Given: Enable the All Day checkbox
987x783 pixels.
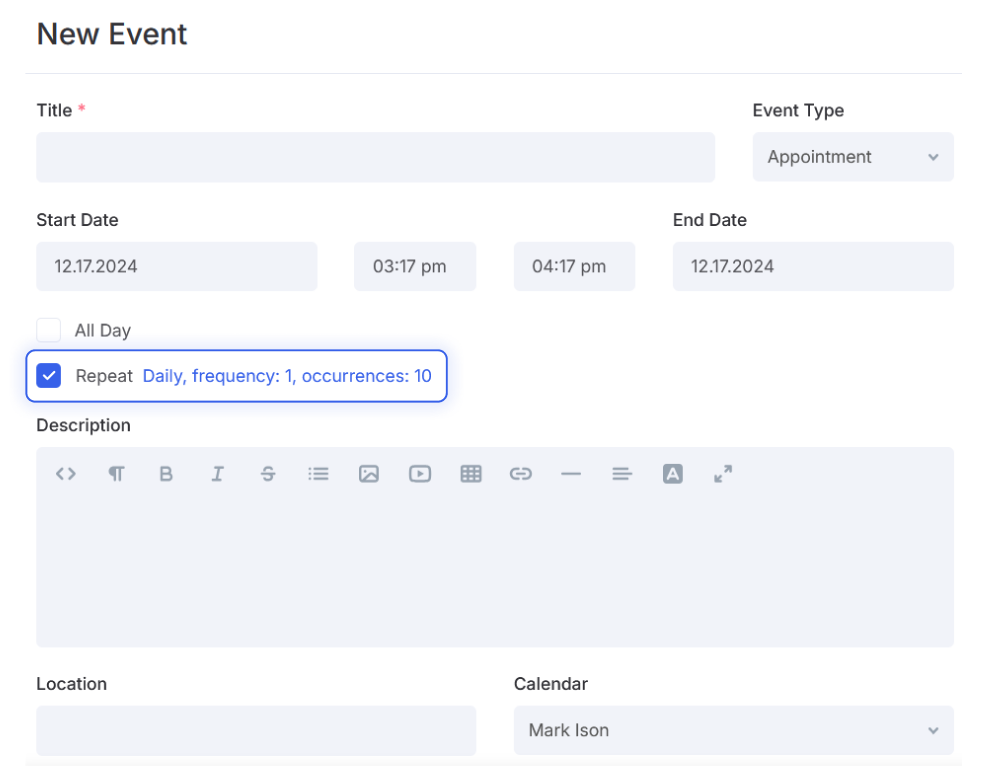Looking at the screenshot, I should coord(48,330).
